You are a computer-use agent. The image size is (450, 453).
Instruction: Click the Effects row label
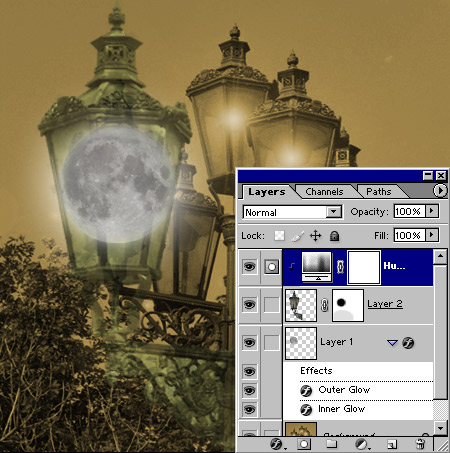click(x=316, y=371)
